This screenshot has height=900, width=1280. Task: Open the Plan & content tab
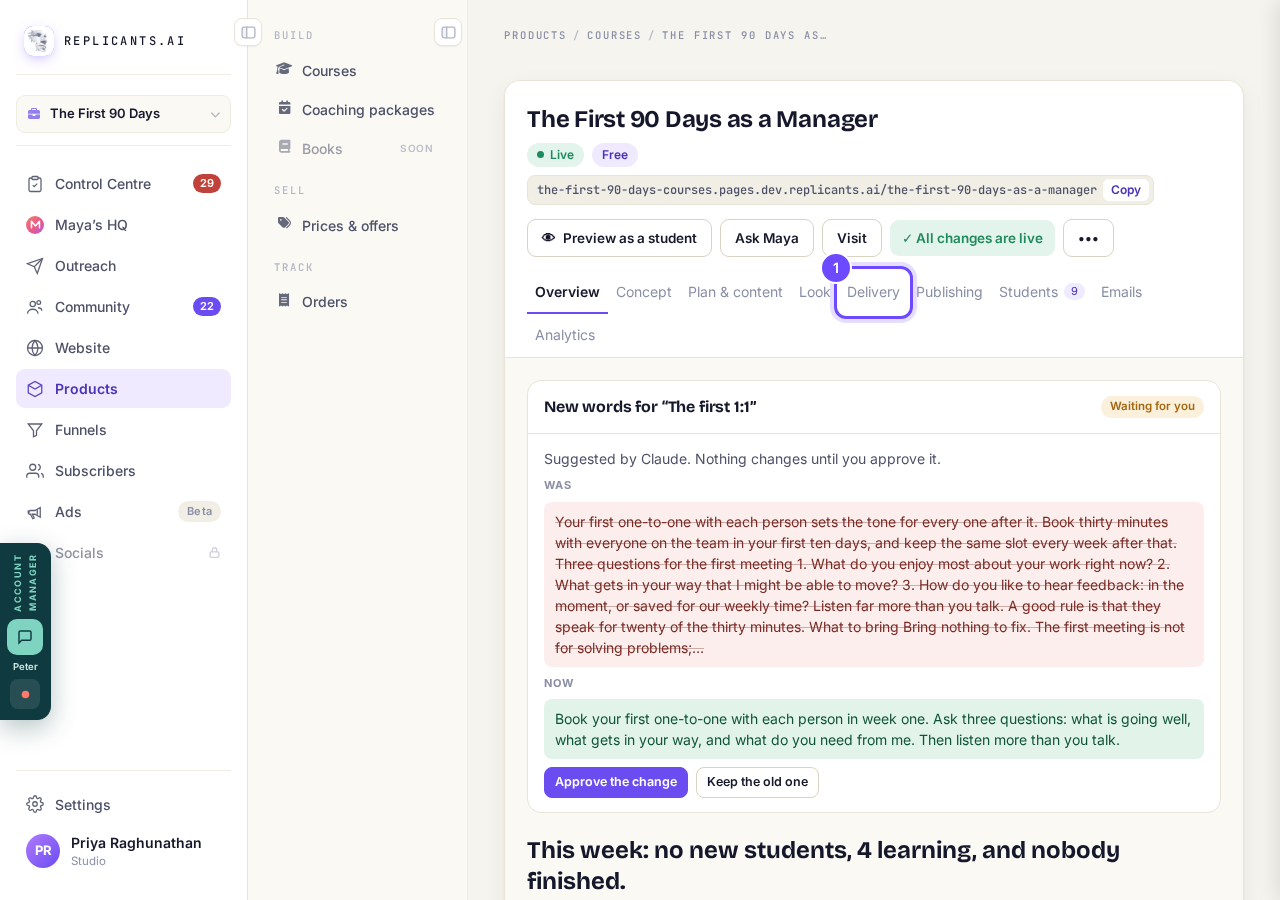point(735,292)
